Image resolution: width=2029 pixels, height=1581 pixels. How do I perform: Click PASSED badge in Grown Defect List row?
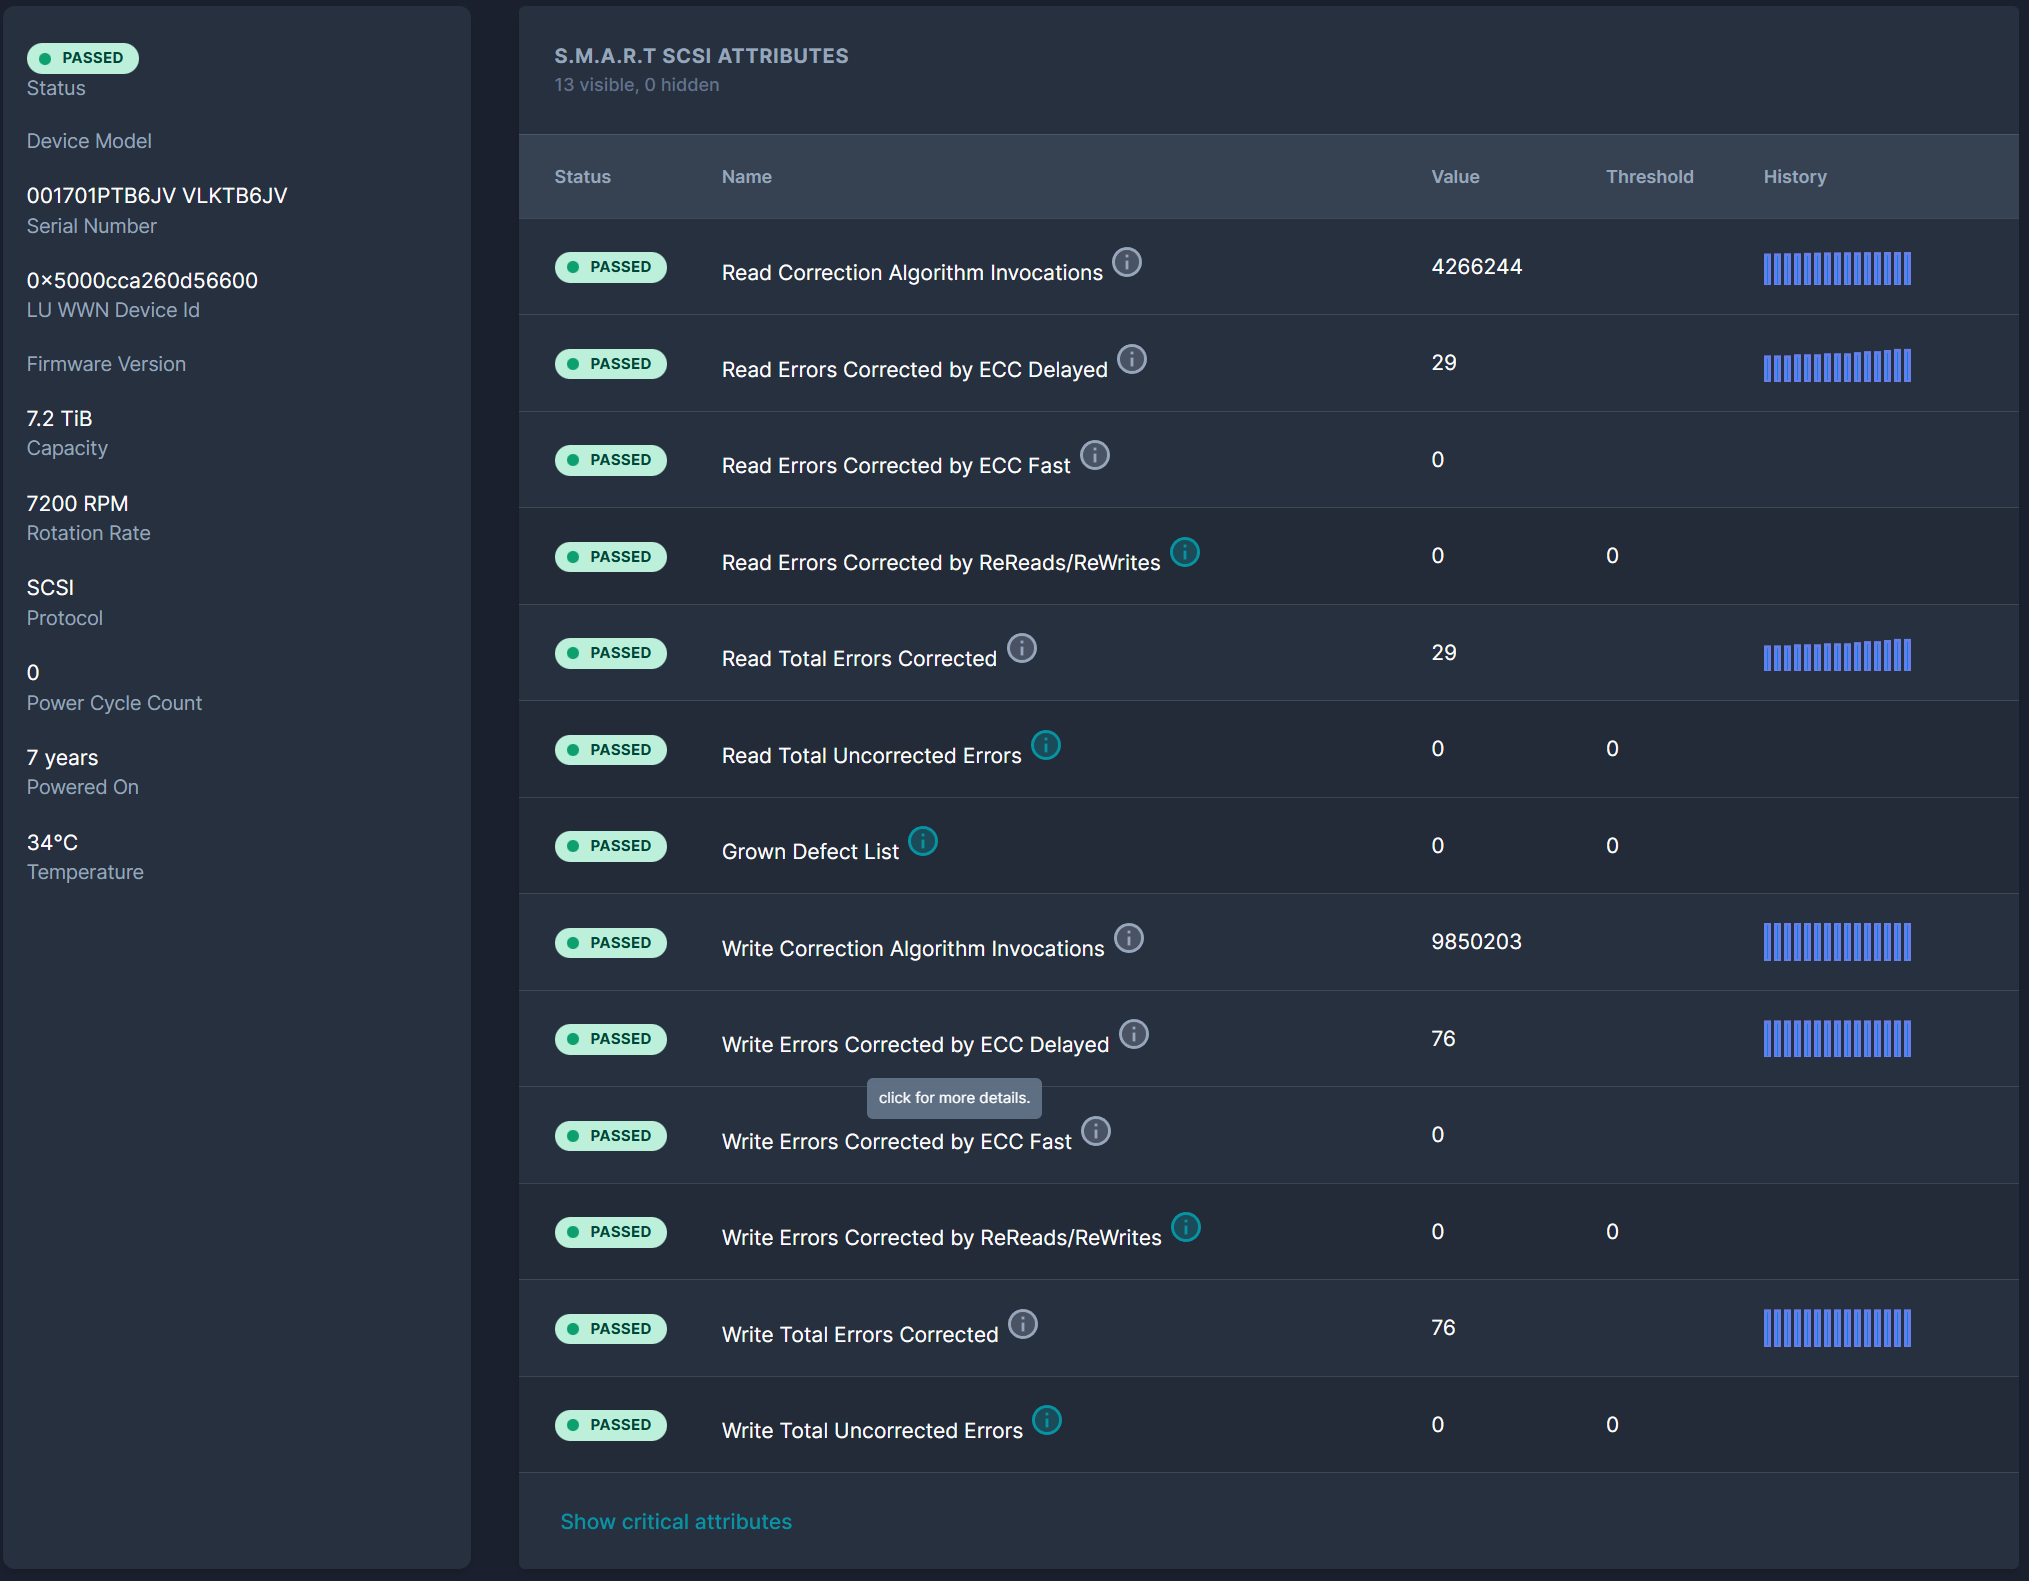[x=610, y=846]
